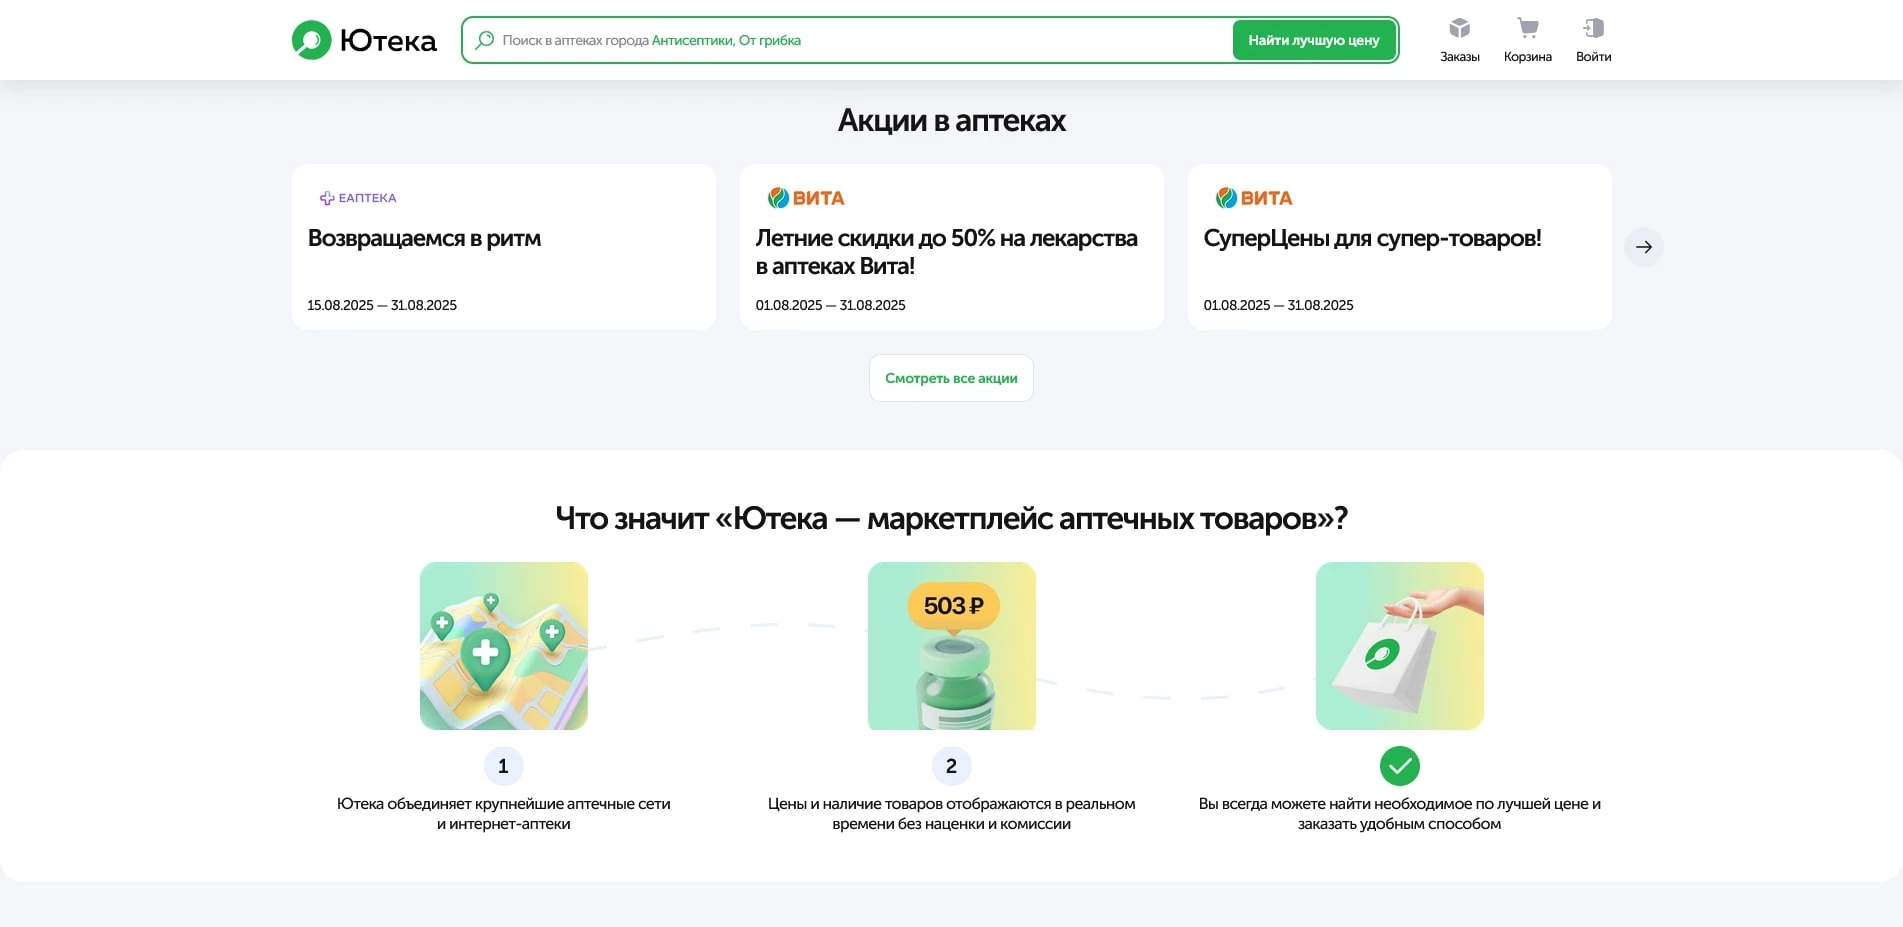Click the magnifying glass search icon
Image resolution: width=1903 pixels, height=927 pixels.
pyautogui.click(x=485, y=40)
